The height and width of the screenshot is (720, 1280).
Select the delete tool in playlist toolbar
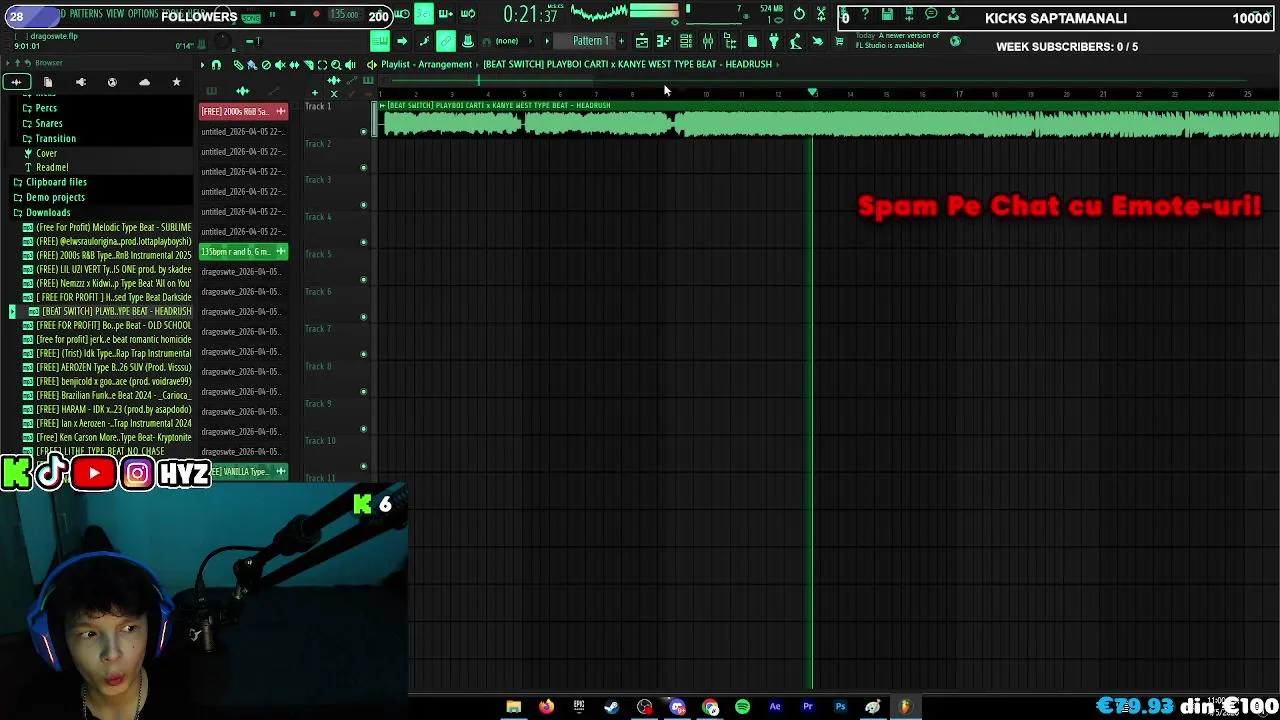pyautogui.click(x=266, y=65)
